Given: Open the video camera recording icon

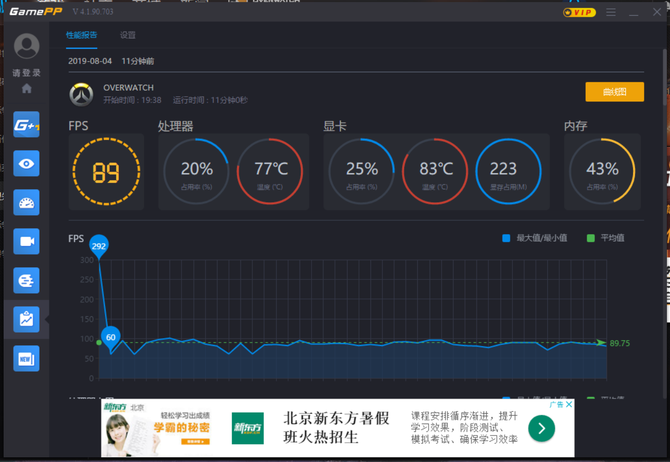Looking at the screenshot, I should tap(26, 241).
